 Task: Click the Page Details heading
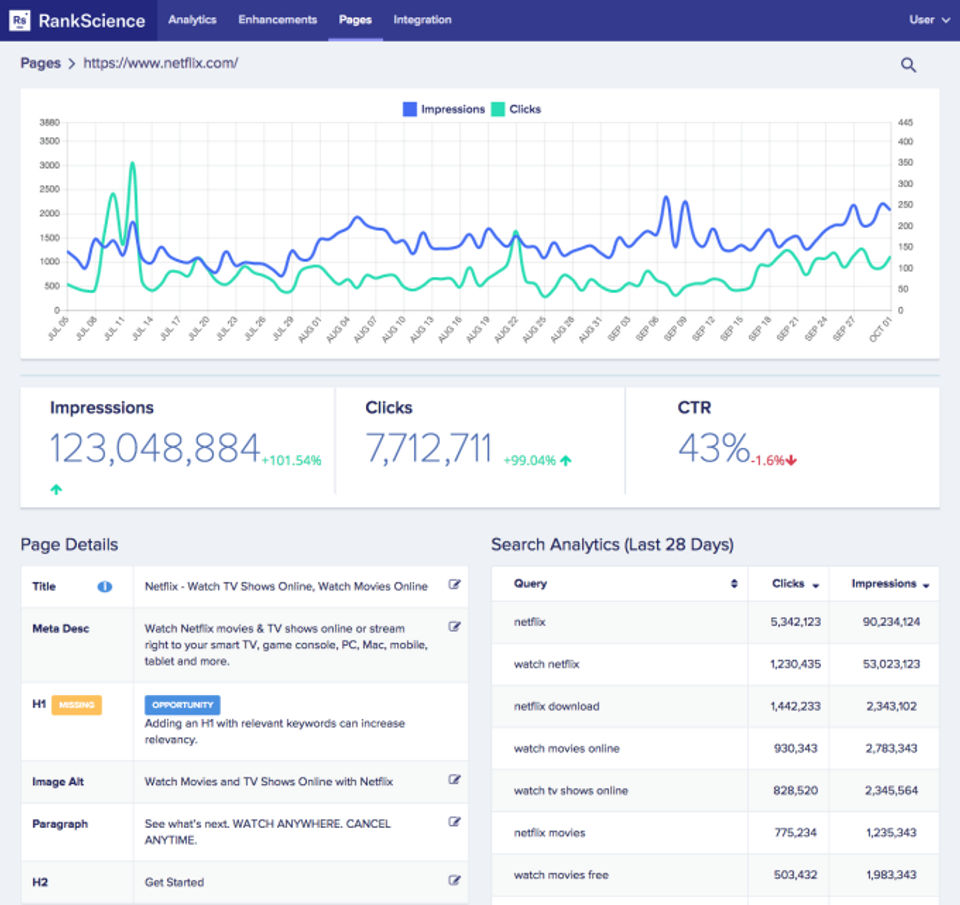69,544
